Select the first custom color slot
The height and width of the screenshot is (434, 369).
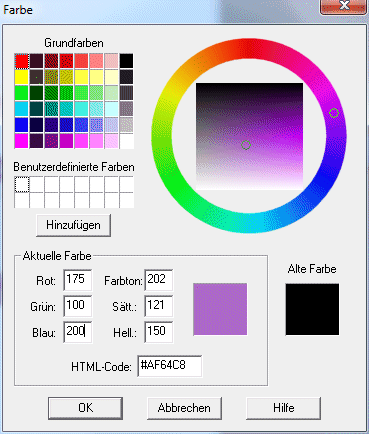point(22,184)
